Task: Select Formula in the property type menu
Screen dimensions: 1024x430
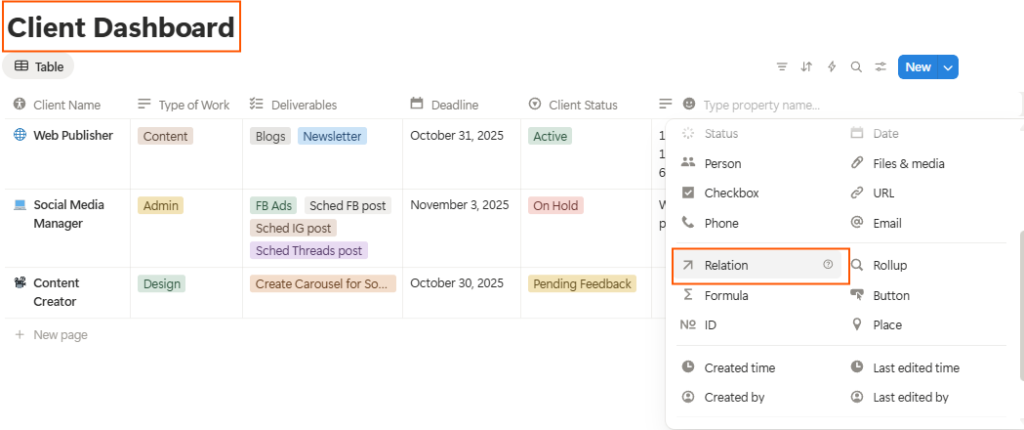Action: point(726,295)
